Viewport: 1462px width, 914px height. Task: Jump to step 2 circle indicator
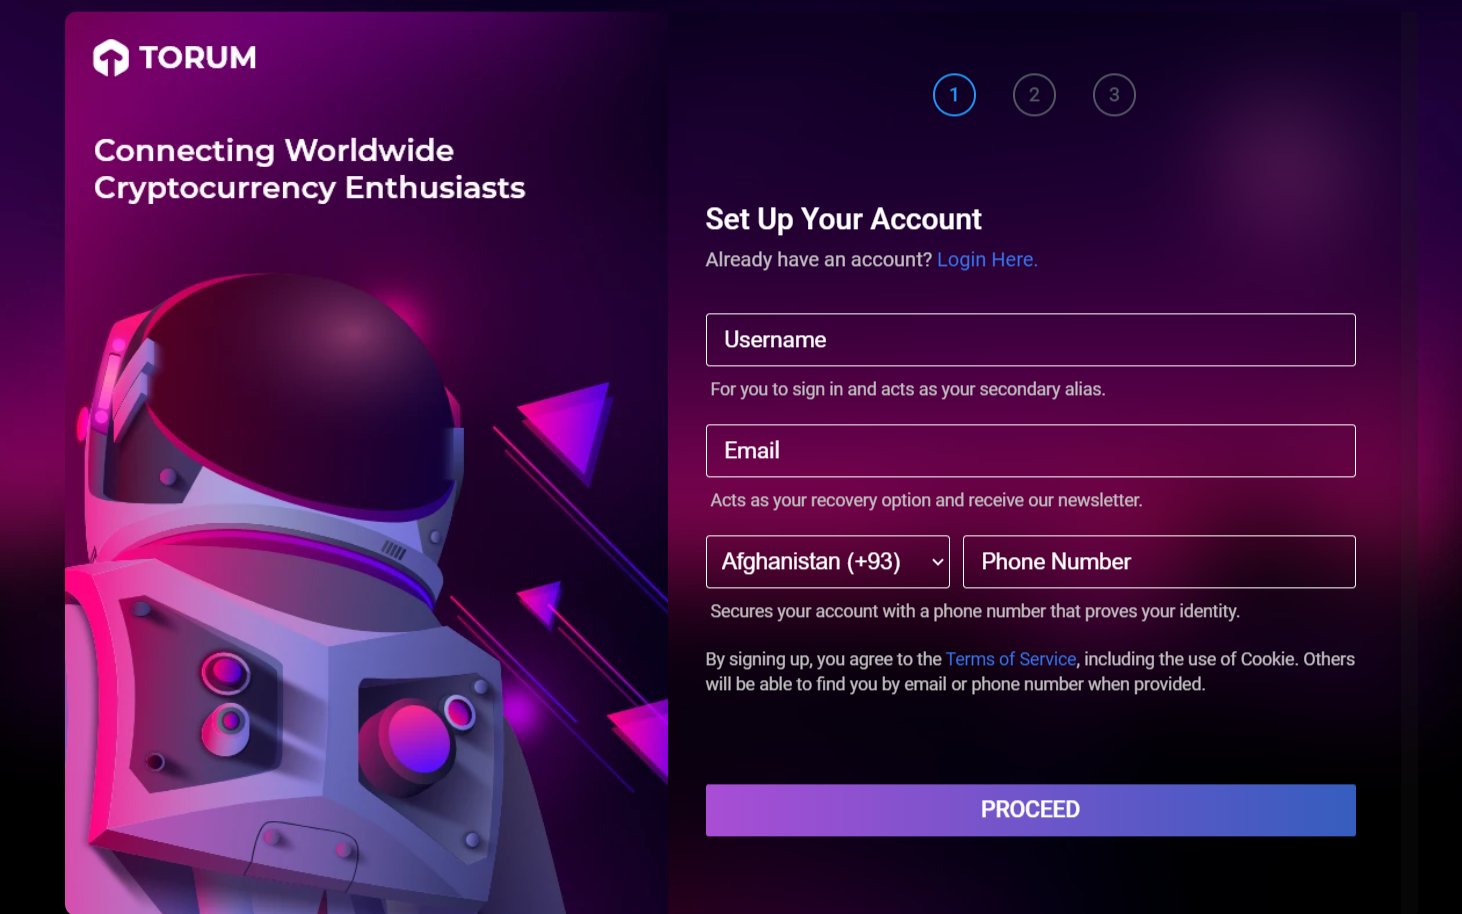1034,95
